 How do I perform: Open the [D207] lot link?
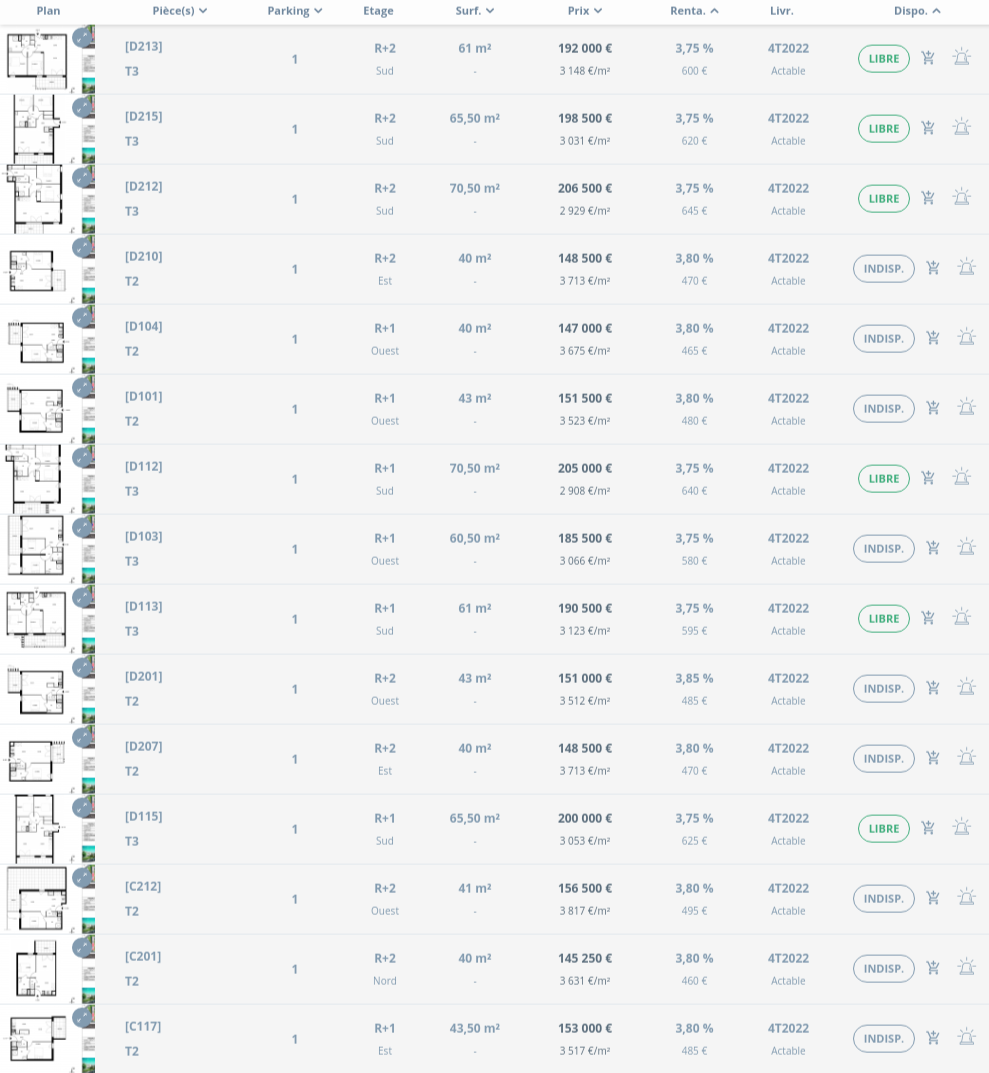coord(143,746)
